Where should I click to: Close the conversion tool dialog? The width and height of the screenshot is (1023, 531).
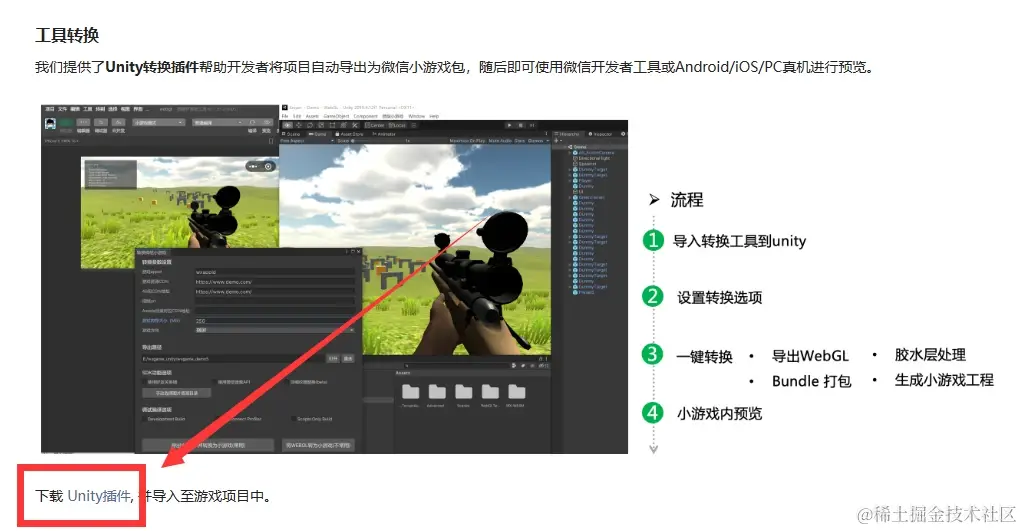click(358, 252)
